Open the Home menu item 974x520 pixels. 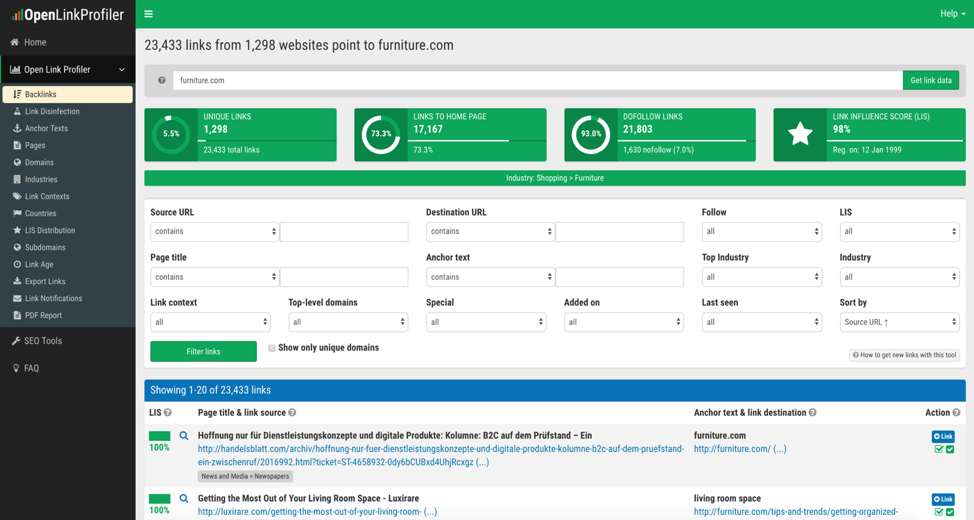coord(68,42)
